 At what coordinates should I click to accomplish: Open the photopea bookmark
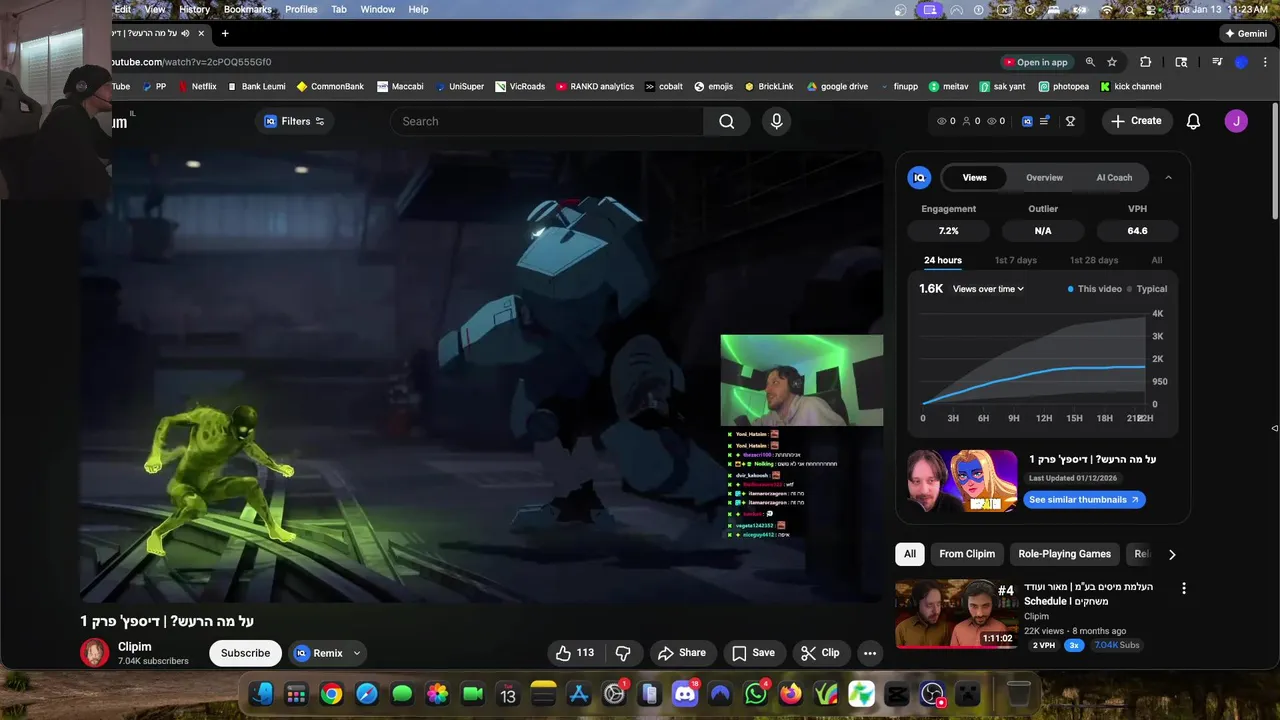1064,87
